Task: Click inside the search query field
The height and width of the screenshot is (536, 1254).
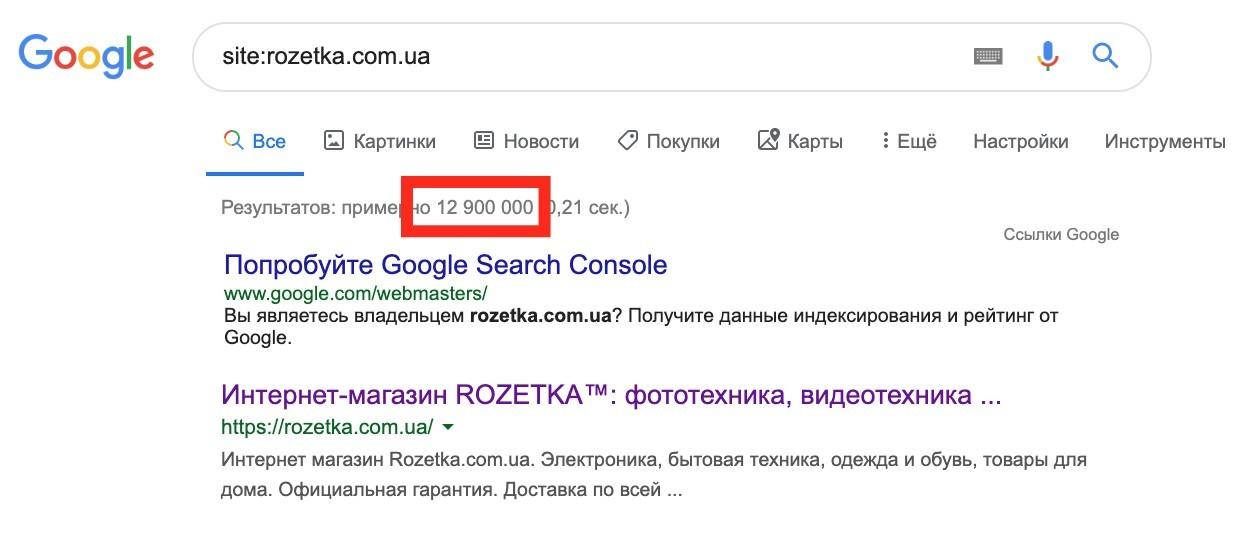Action: tap(580, 56)
